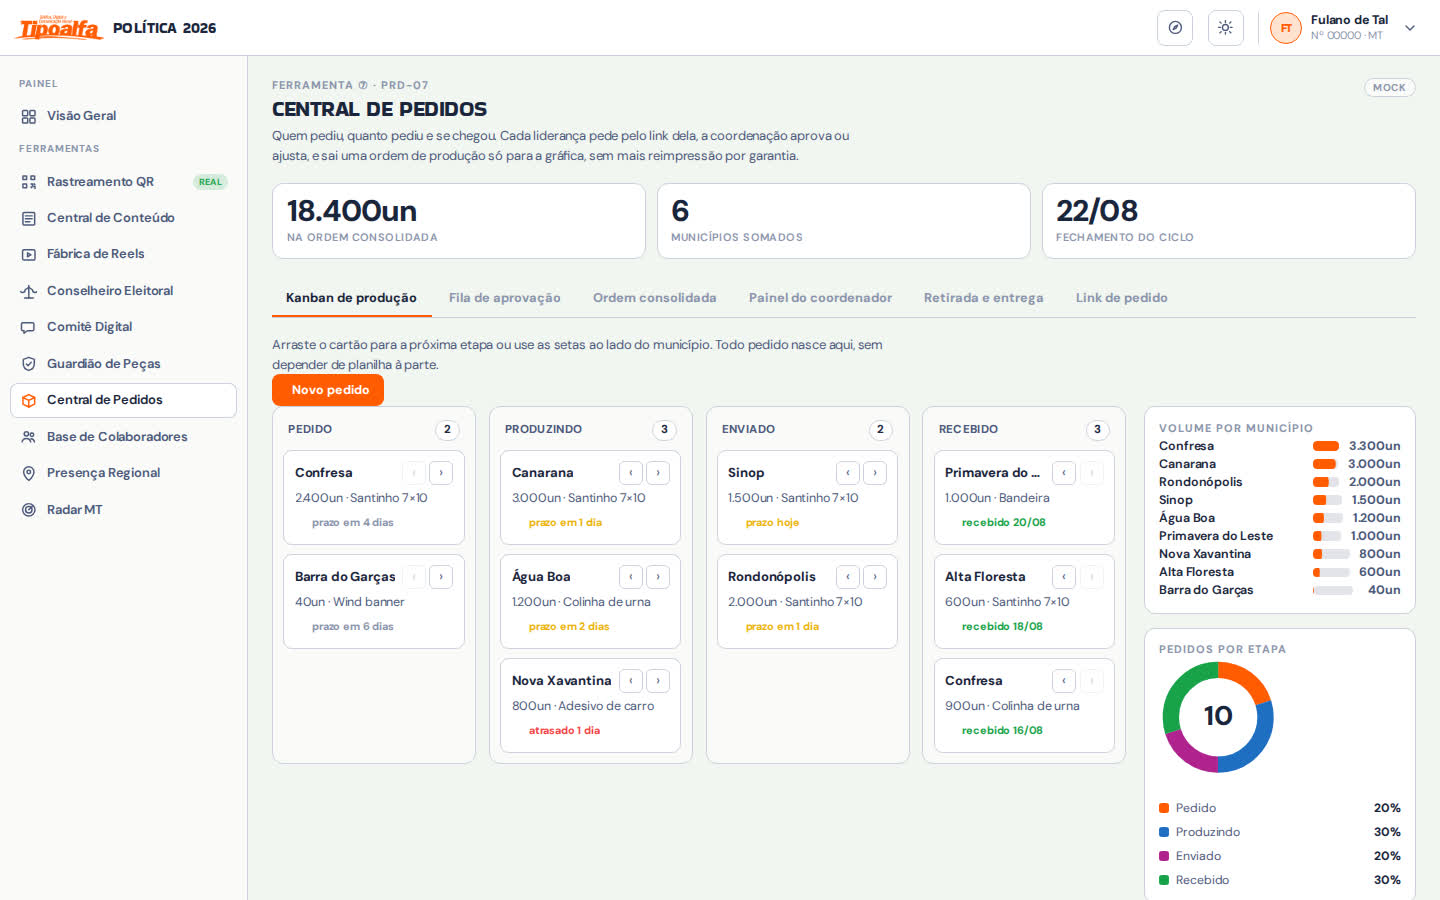This screenshot has height=900, width=1440.
Task: Open the Painel do coordenador tab
Action: 820,298
